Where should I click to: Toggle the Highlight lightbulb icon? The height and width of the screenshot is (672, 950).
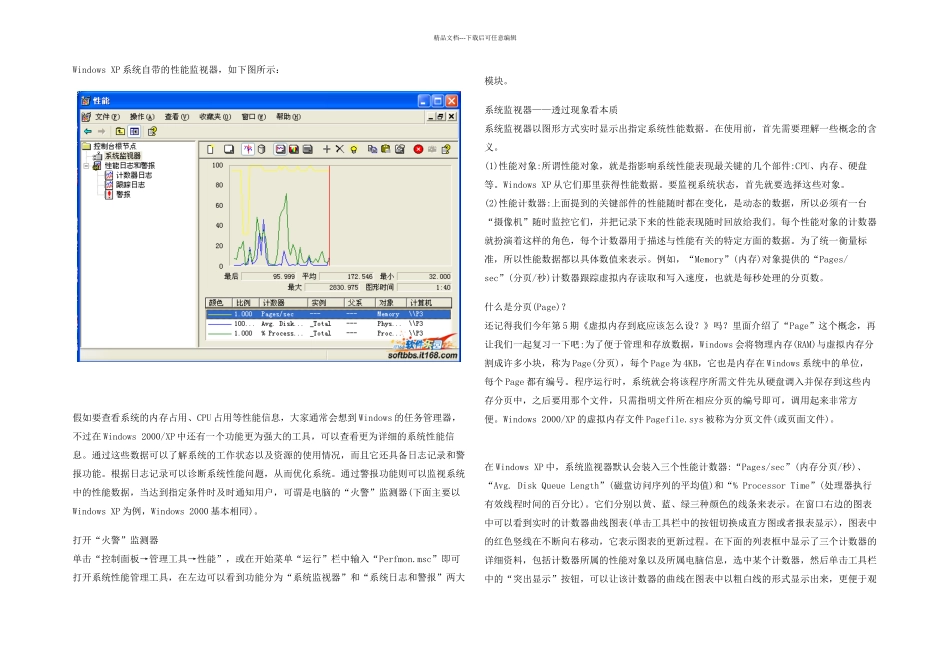point(354,149)
